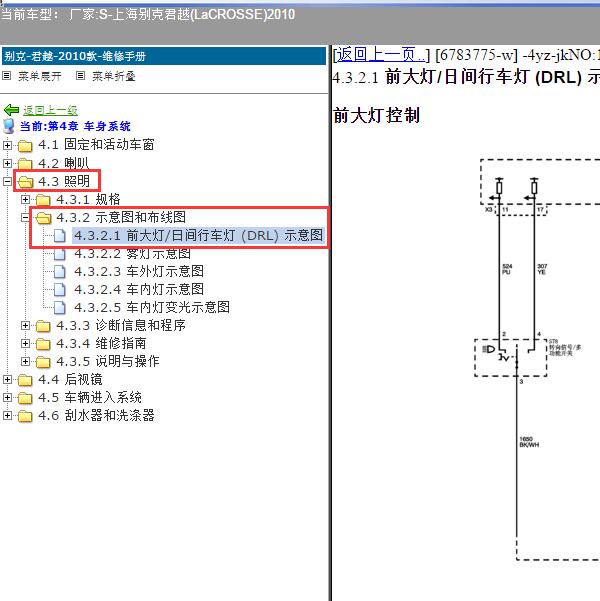Expand the 4.1 固定和活动车窗 node
Screen dimensions: 600x601
pos(7,145)
